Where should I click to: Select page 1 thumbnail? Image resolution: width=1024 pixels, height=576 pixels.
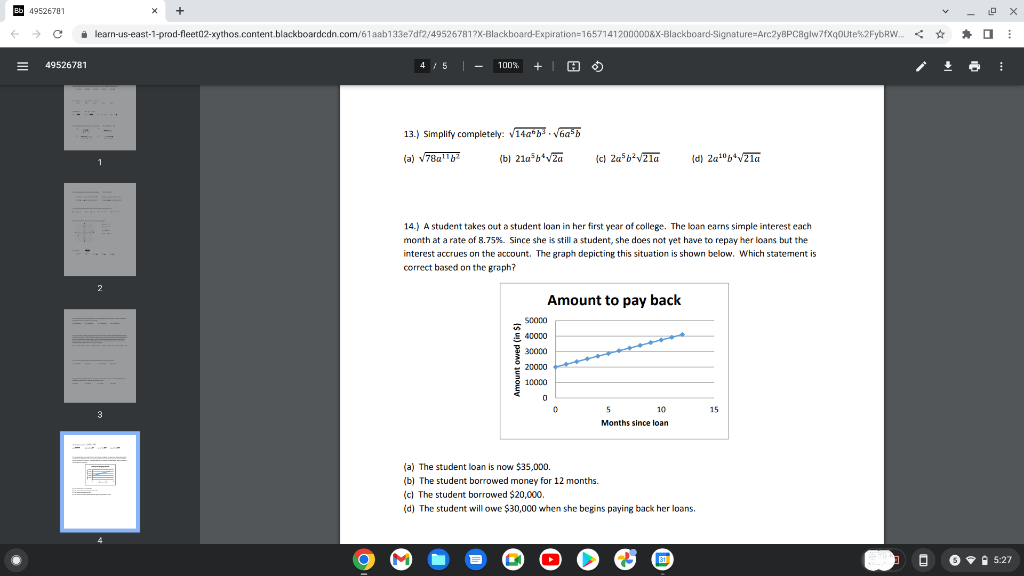pos(100,117)
